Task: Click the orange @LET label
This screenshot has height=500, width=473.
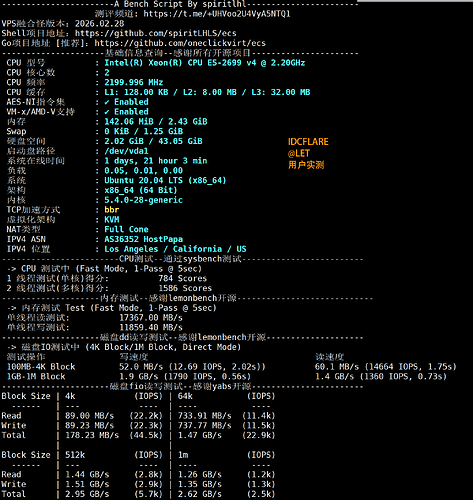Action: [299, 153]
